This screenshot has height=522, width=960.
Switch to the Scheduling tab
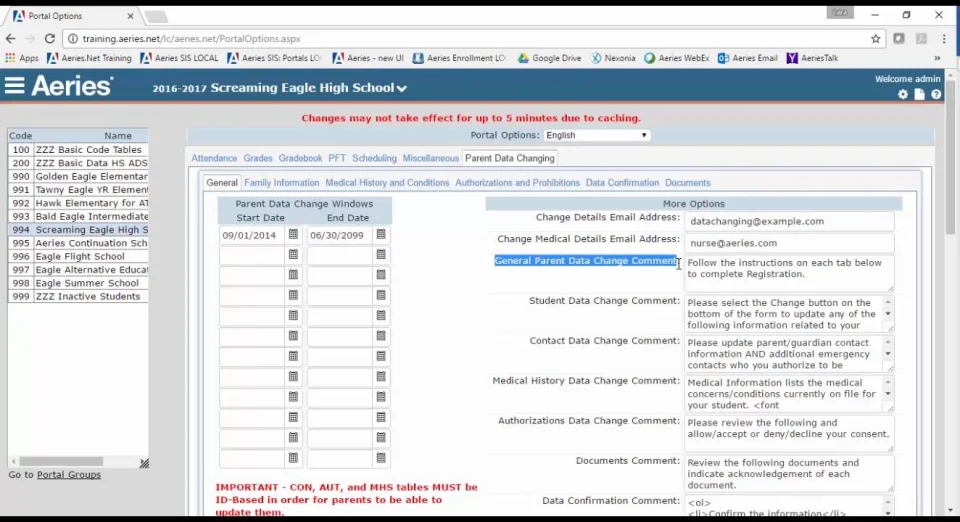click(x=374, y=158)
